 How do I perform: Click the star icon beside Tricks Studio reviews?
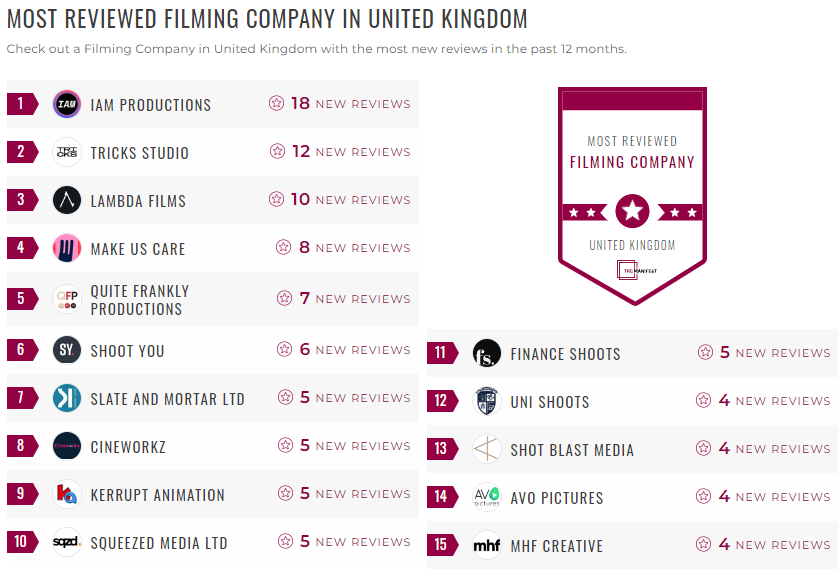click(x=277, y=152)
